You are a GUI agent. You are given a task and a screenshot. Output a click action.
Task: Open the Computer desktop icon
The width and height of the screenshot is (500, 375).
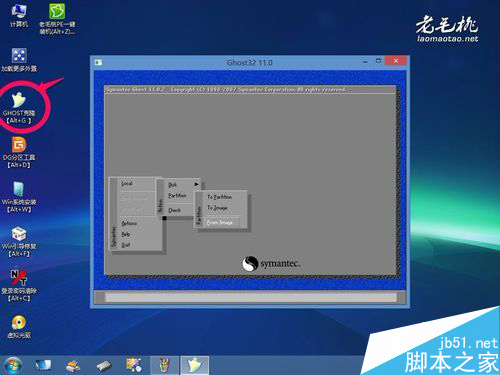(x=19, y=16)
